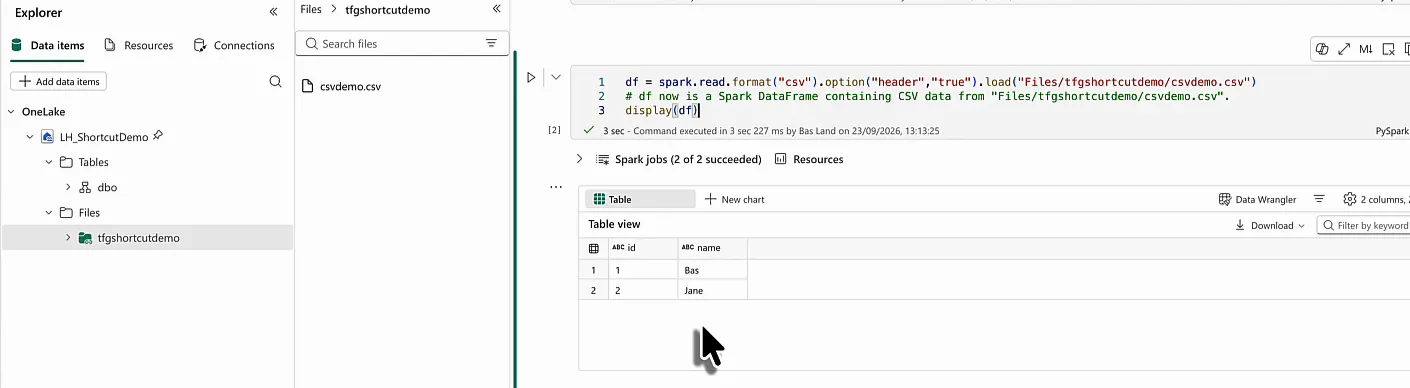Click New chart button
This screenshot has width=1410, height=388.
point(735,199)
